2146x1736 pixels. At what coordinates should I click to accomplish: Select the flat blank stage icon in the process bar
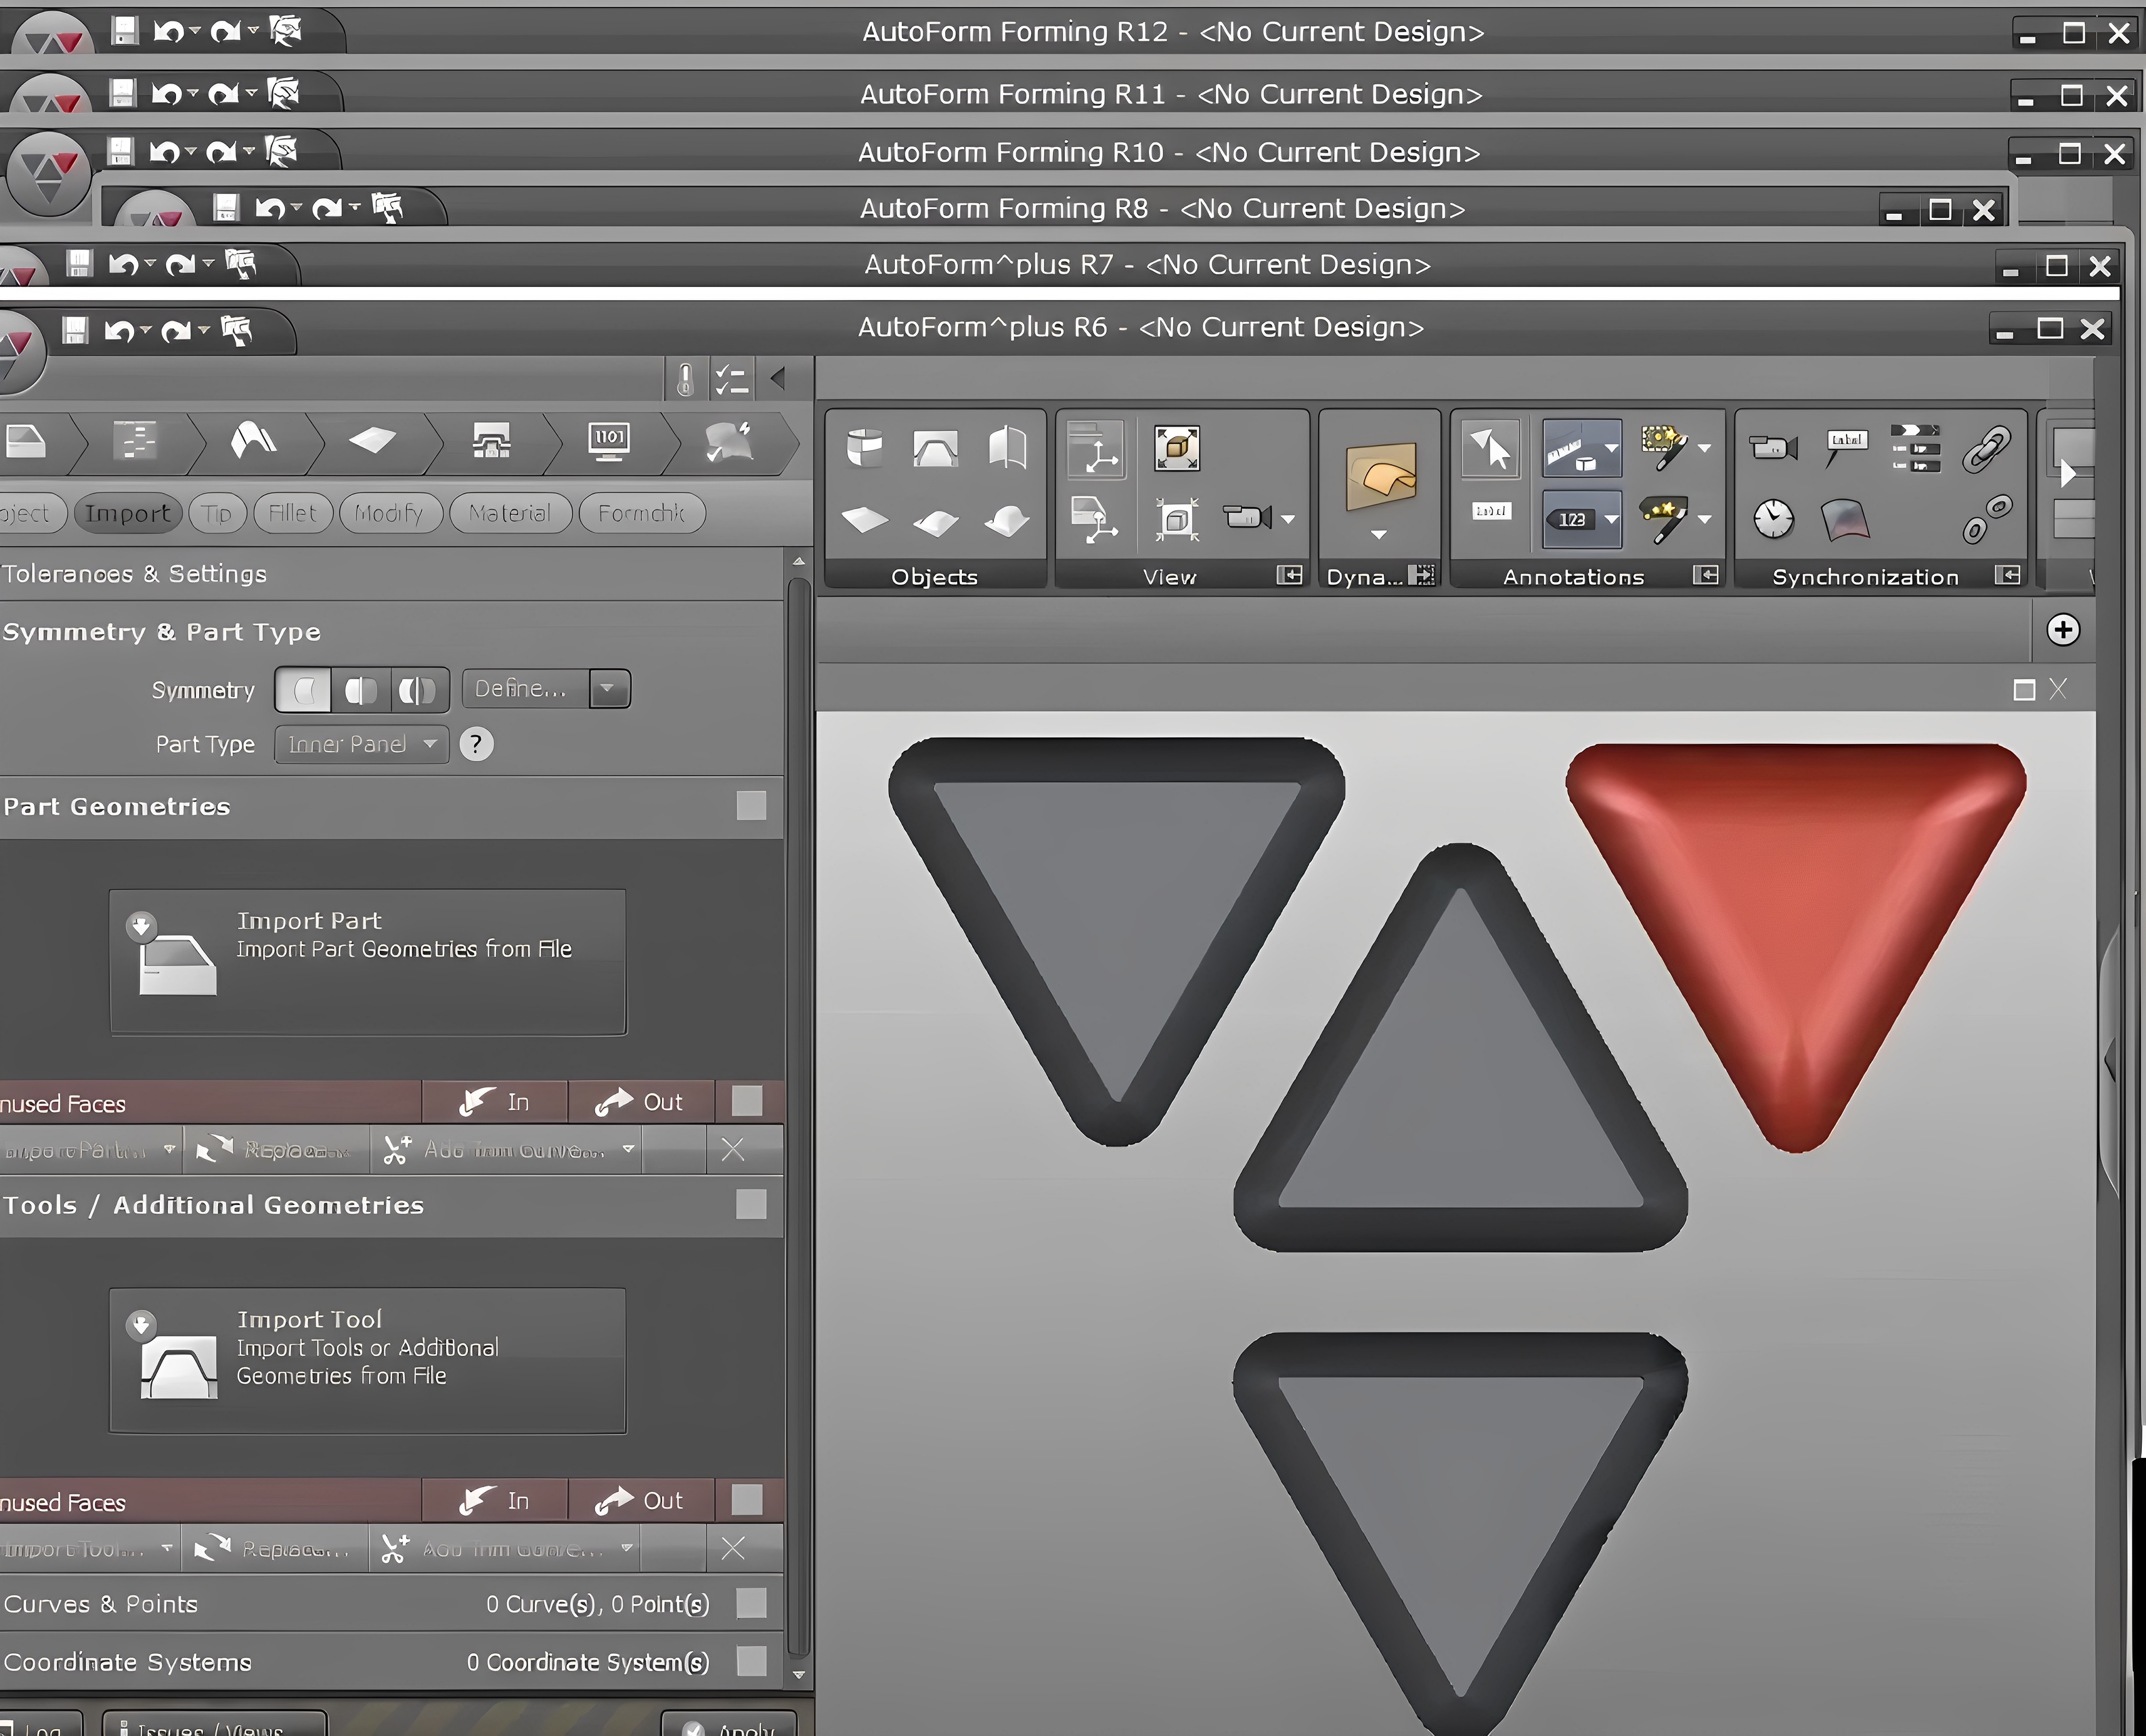point(372,440)
